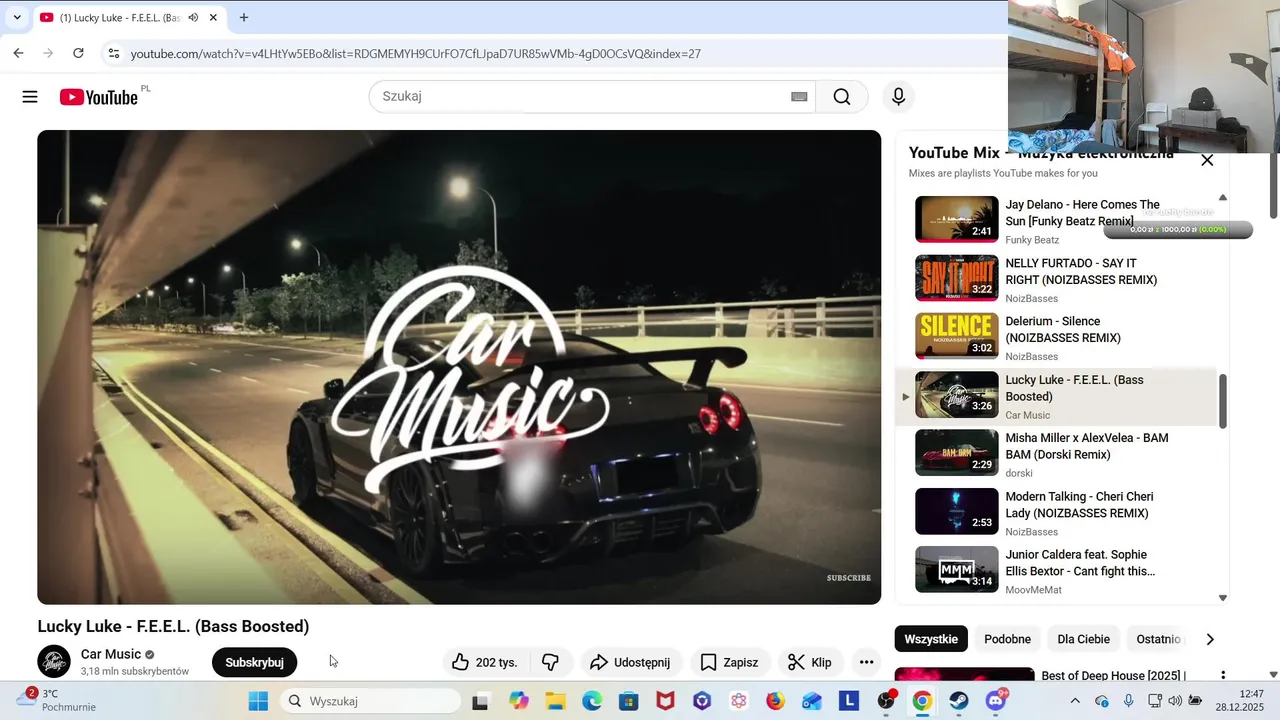The image size is (1280, 720).
Task: Open Task View on taskbar
Action: click(x=481, y=701)
